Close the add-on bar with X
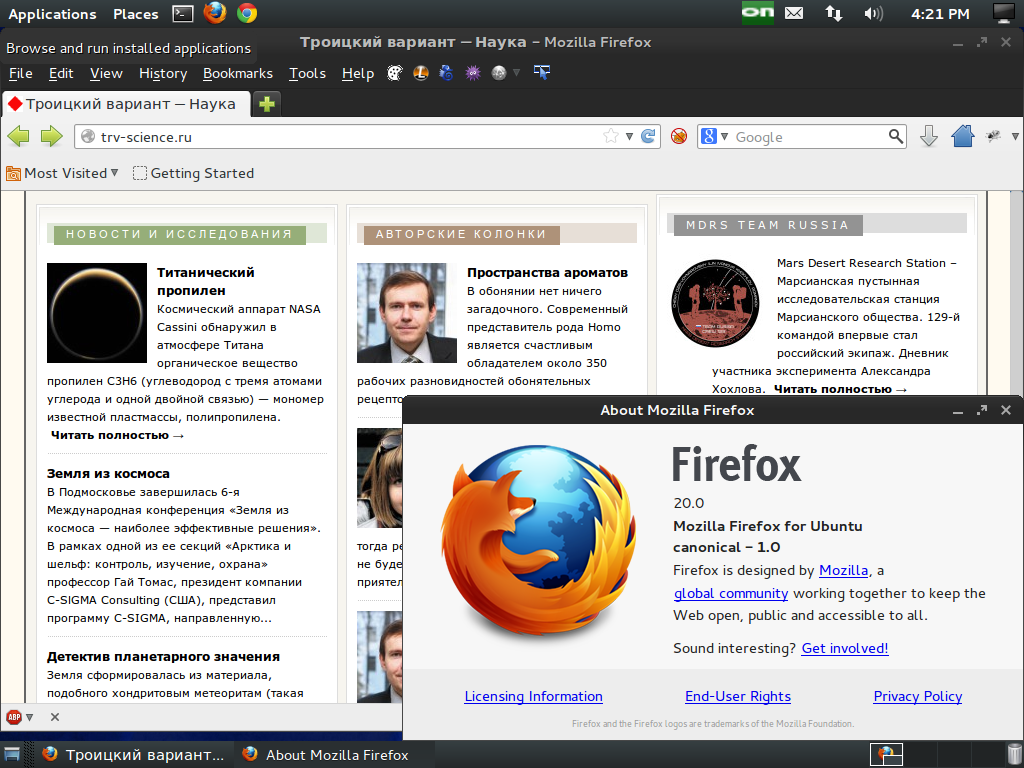Image resolution: width=1024 pixels, height=768 pixels. (55, 717)
